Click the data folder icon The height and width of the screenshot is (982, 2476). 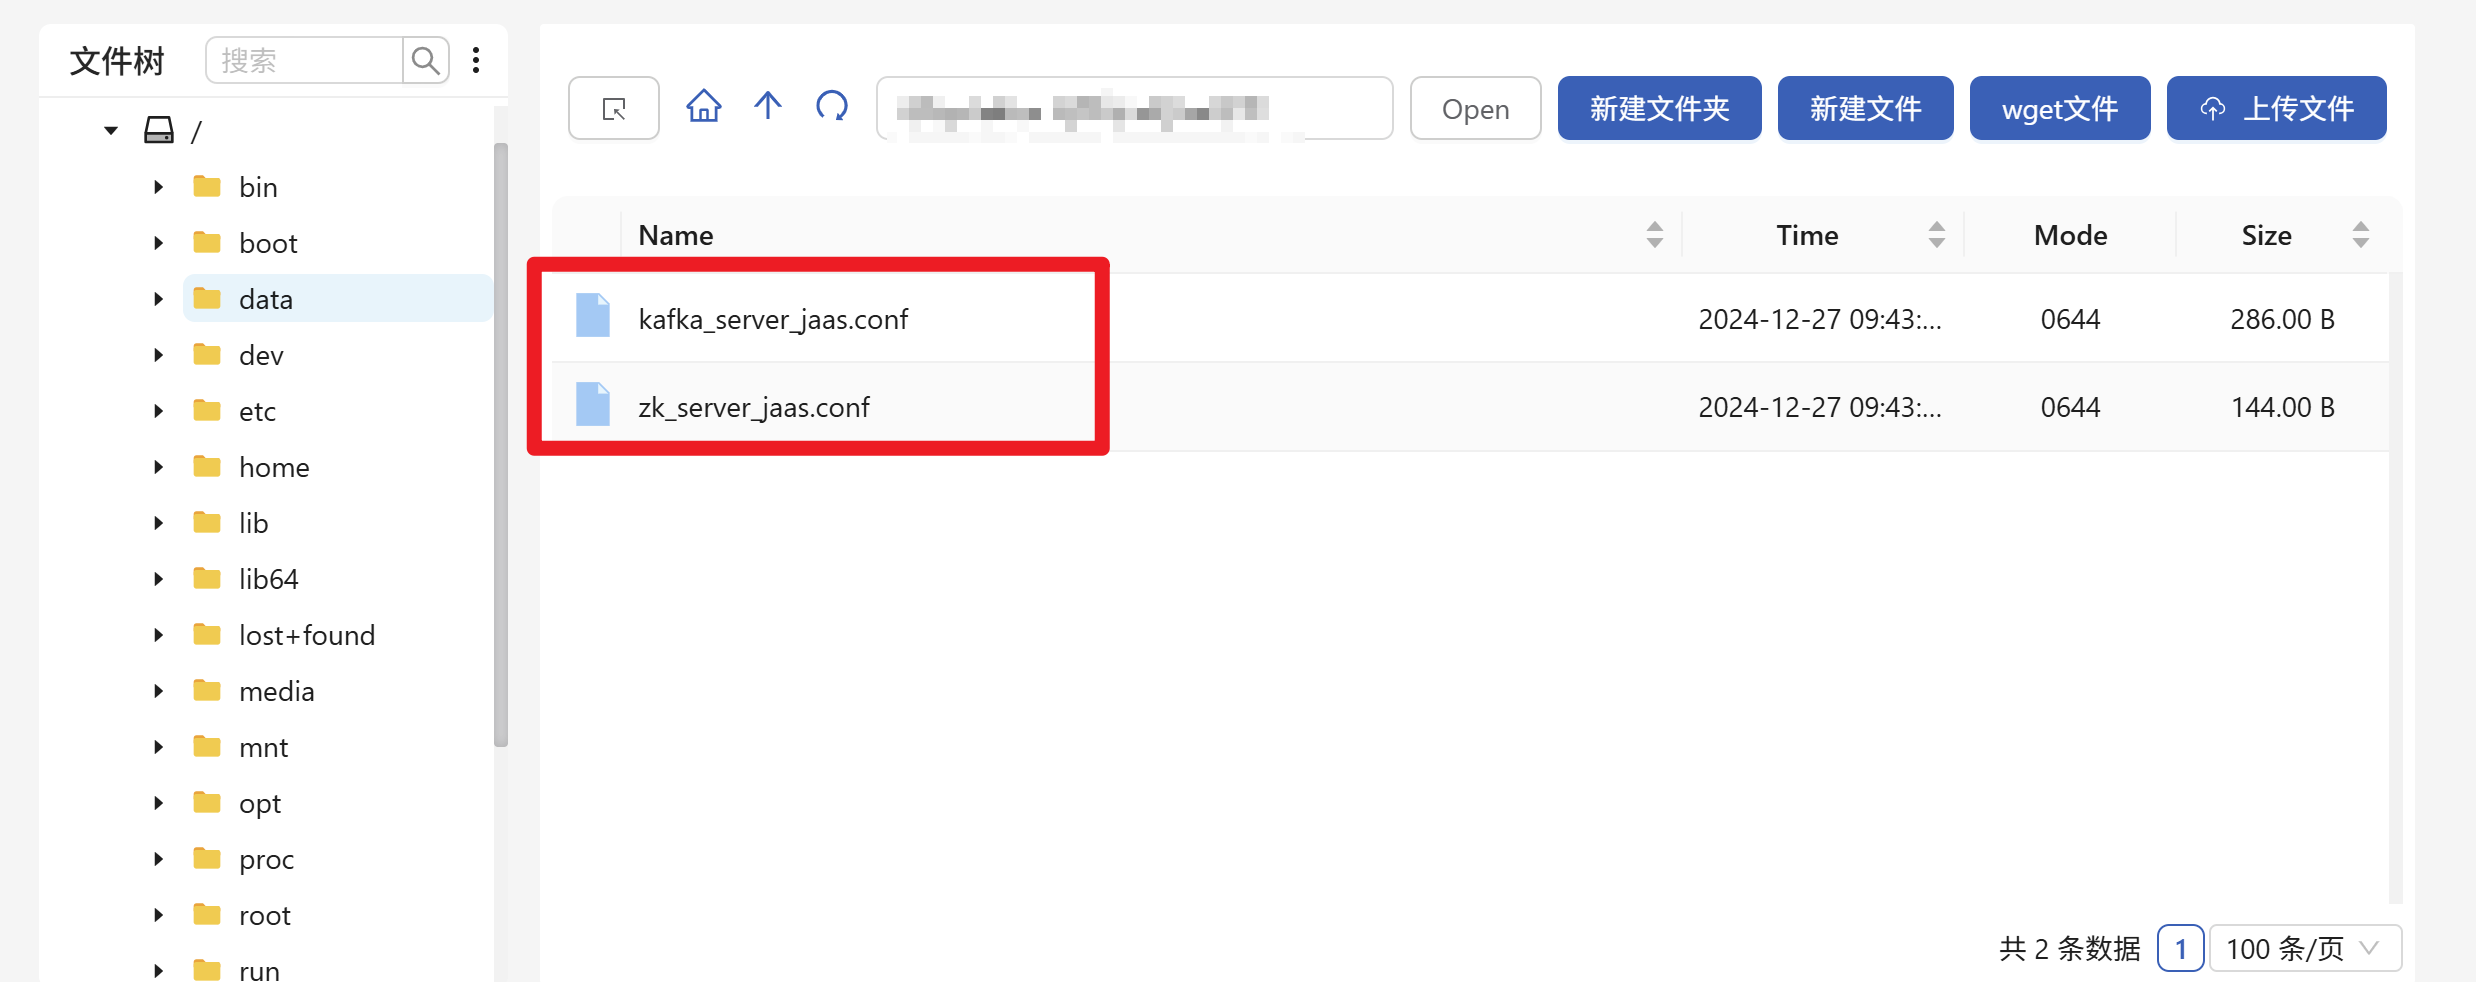(x=207, y=299)
